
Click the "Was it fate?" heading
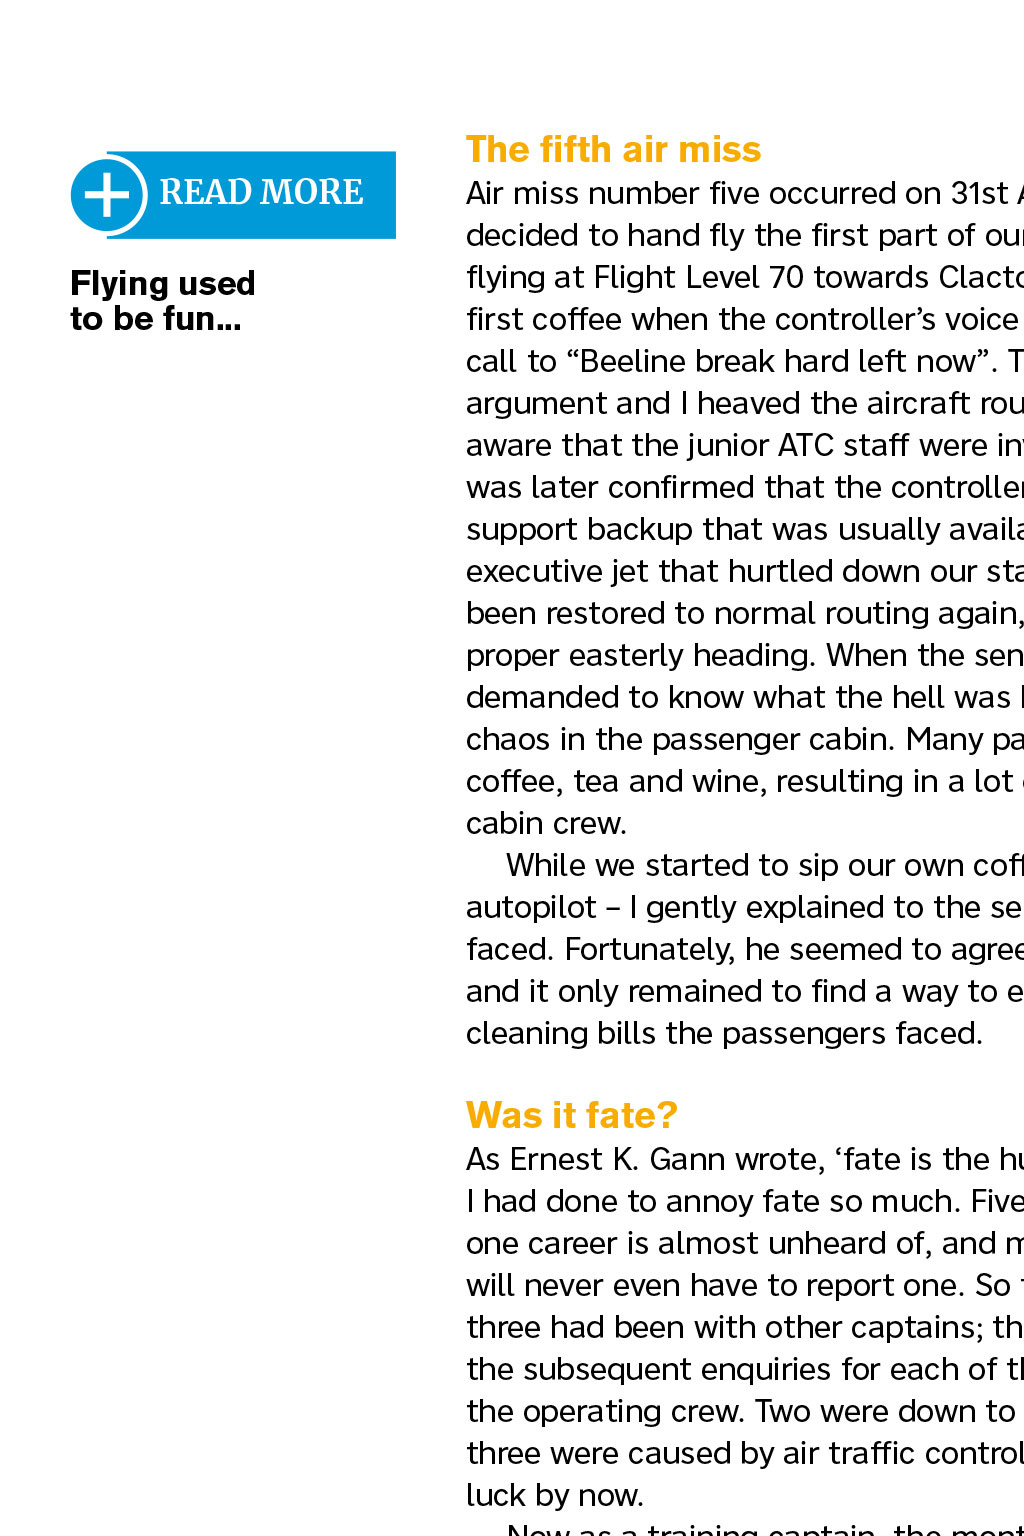[x=571, y=1115]
